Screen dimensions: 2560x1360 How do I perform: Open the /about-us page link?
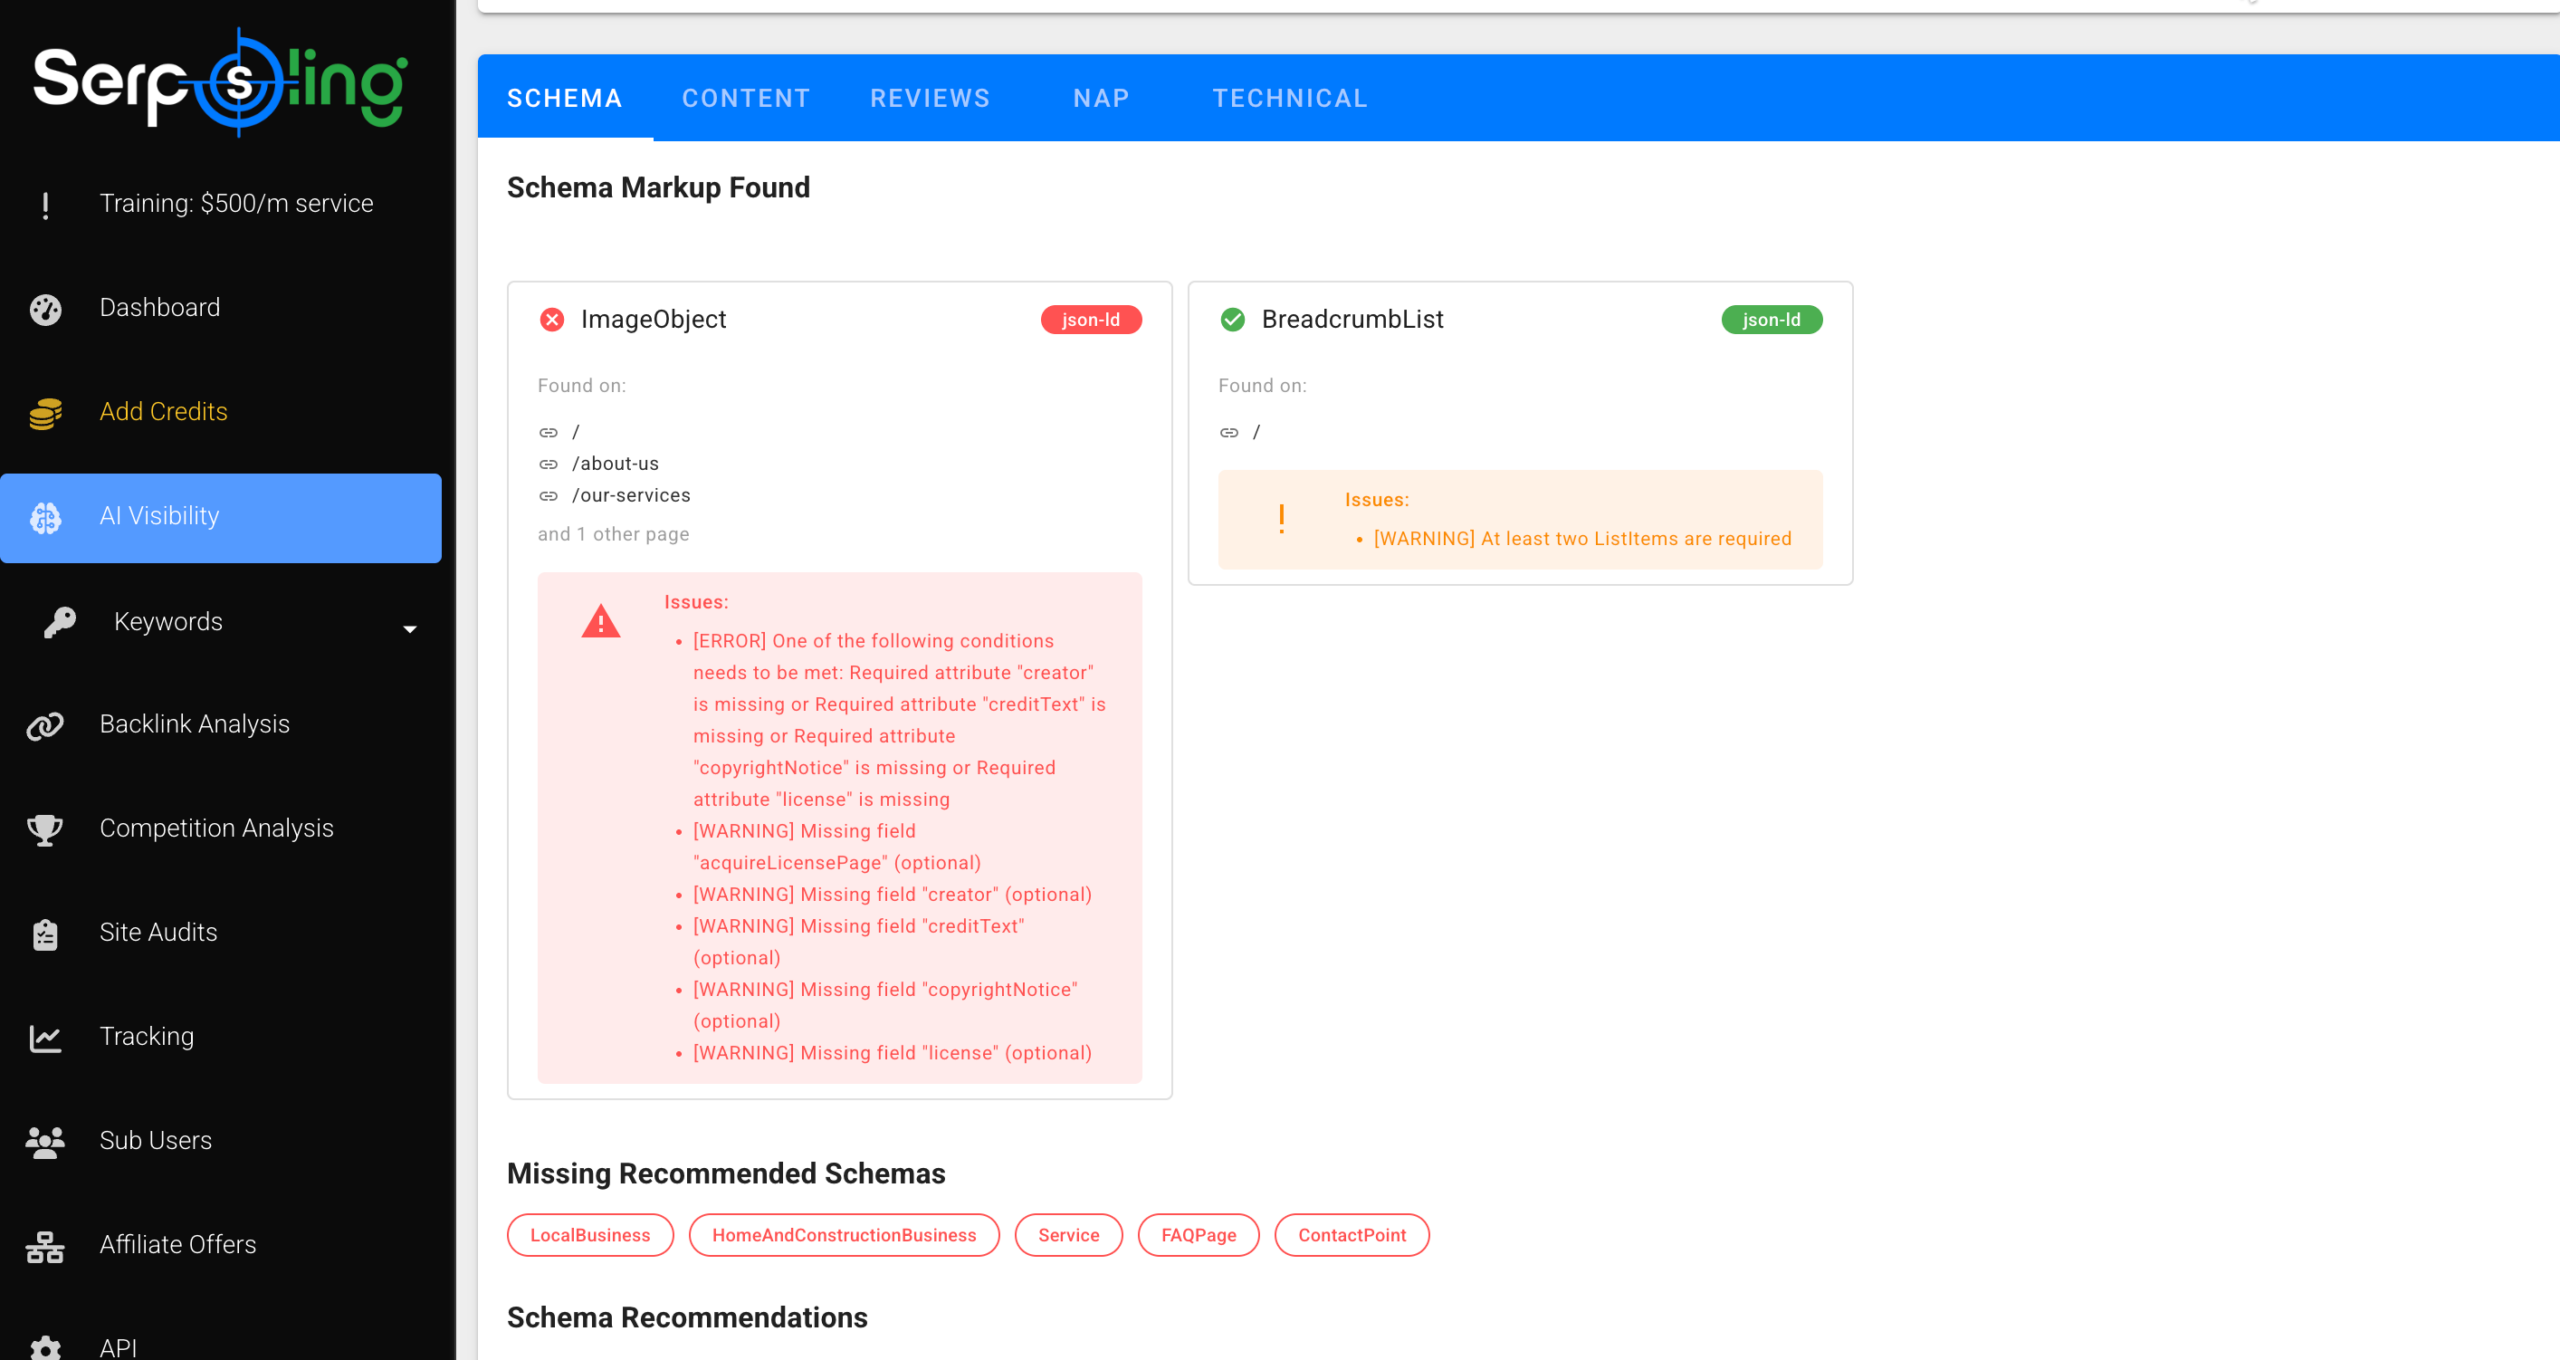pyautogui.click(x=615, y=464)
